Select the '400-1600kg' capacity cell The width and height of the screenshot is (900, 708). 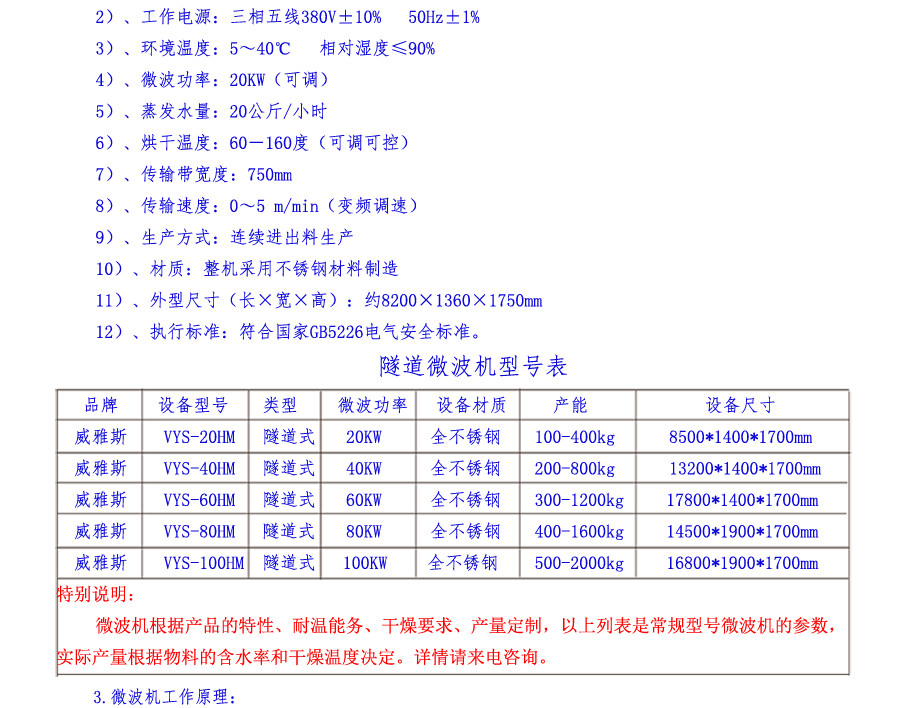579,532
